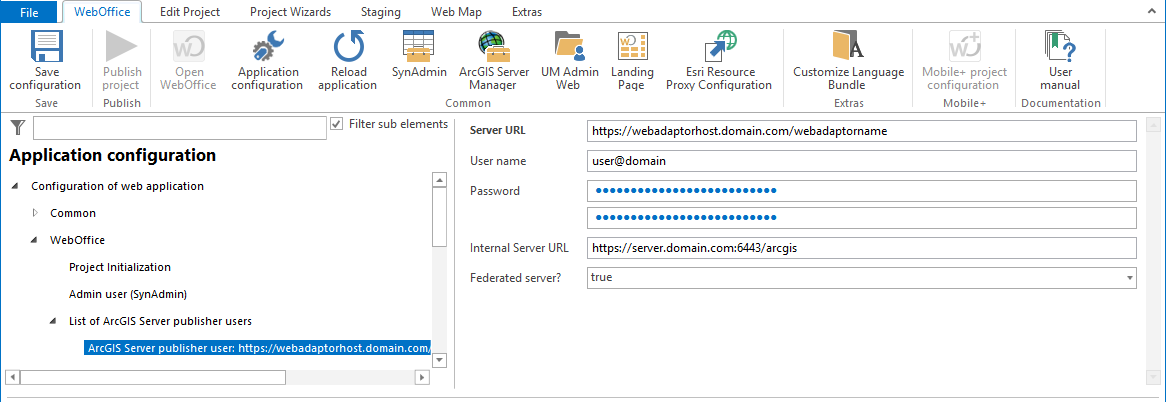Collapse the WebOffice tree node
This screenshot has height=402, width=1166.
(35, 240)
